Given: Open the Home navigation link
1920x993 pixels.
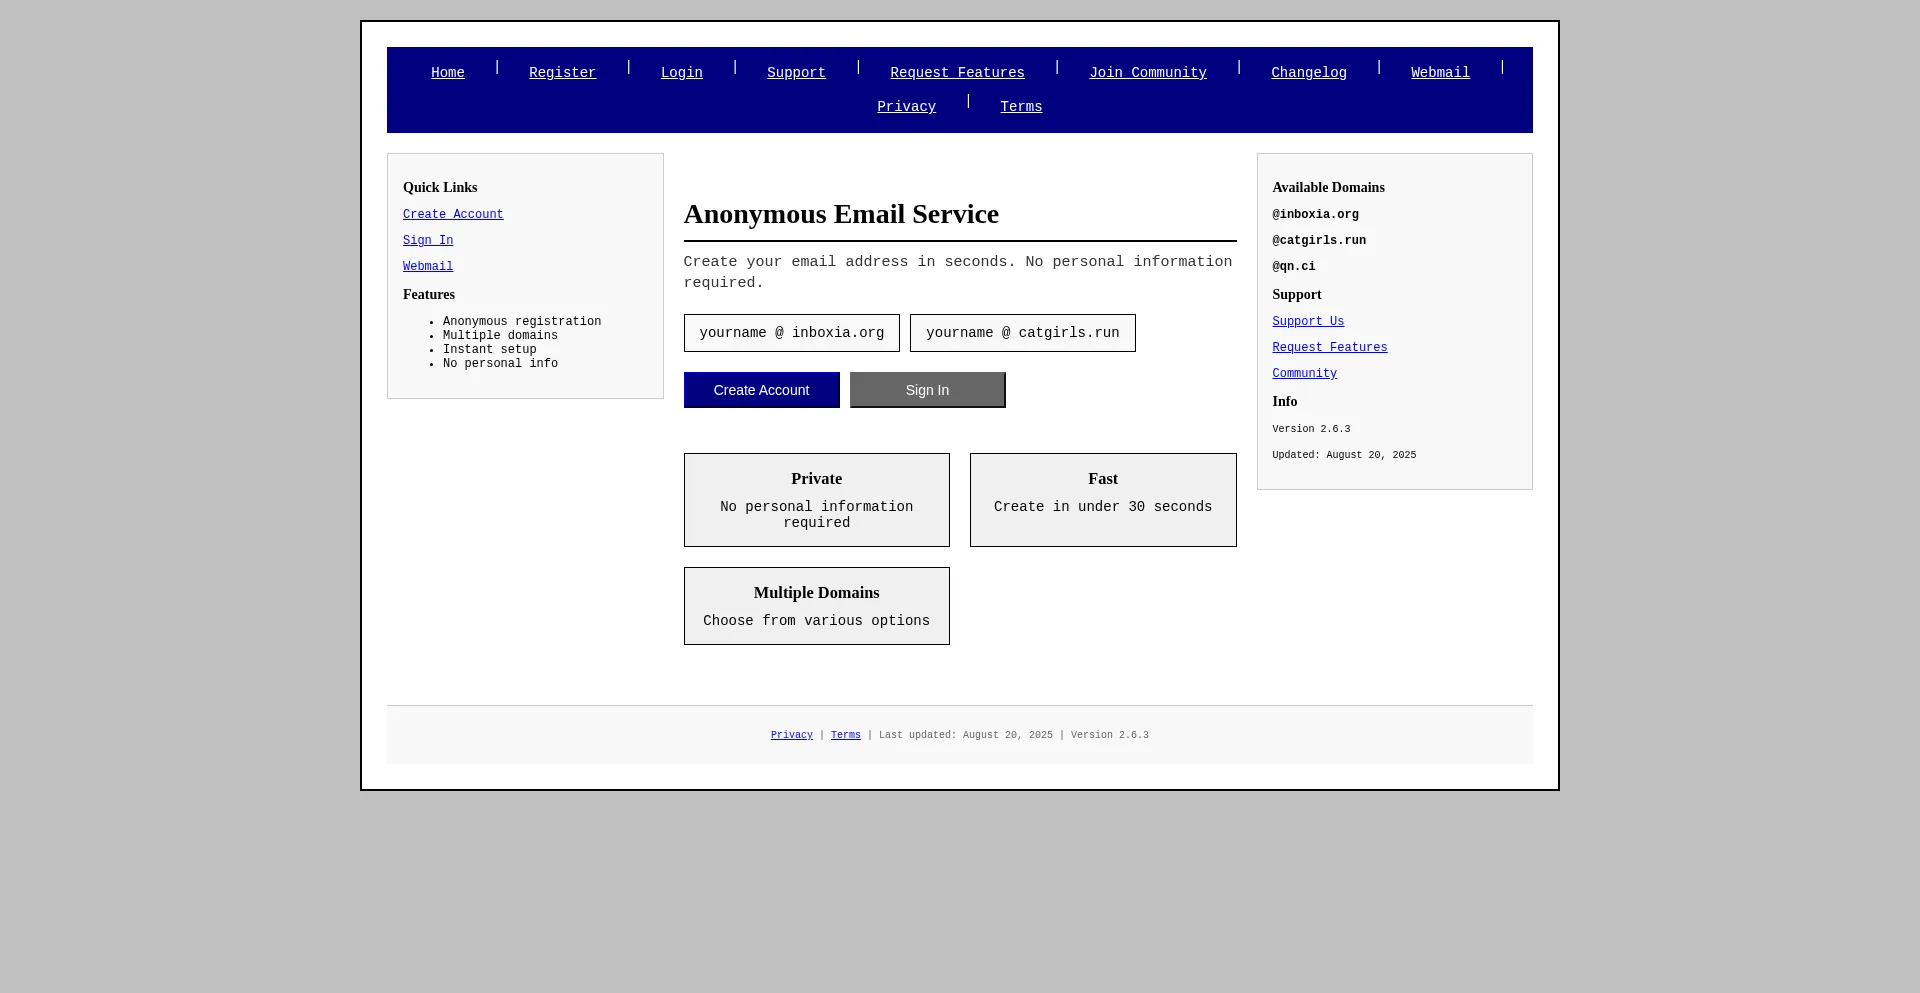Looking at the screenshot, I should [447, 73].
